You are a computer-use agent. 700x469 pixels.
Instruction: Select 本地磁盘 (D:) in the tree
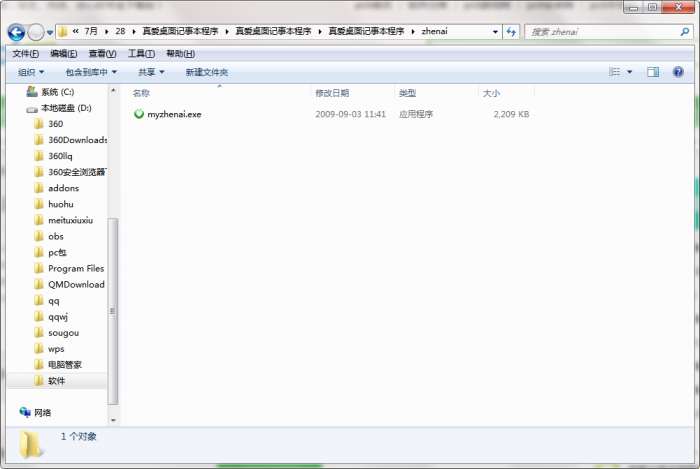point(66,108)
